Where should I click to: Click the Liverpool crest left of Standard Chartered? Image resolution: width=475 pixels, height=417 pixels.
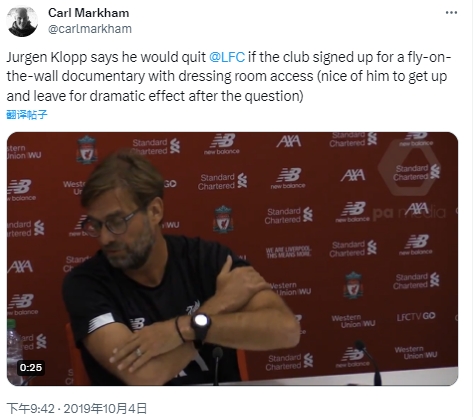(87, 150)
